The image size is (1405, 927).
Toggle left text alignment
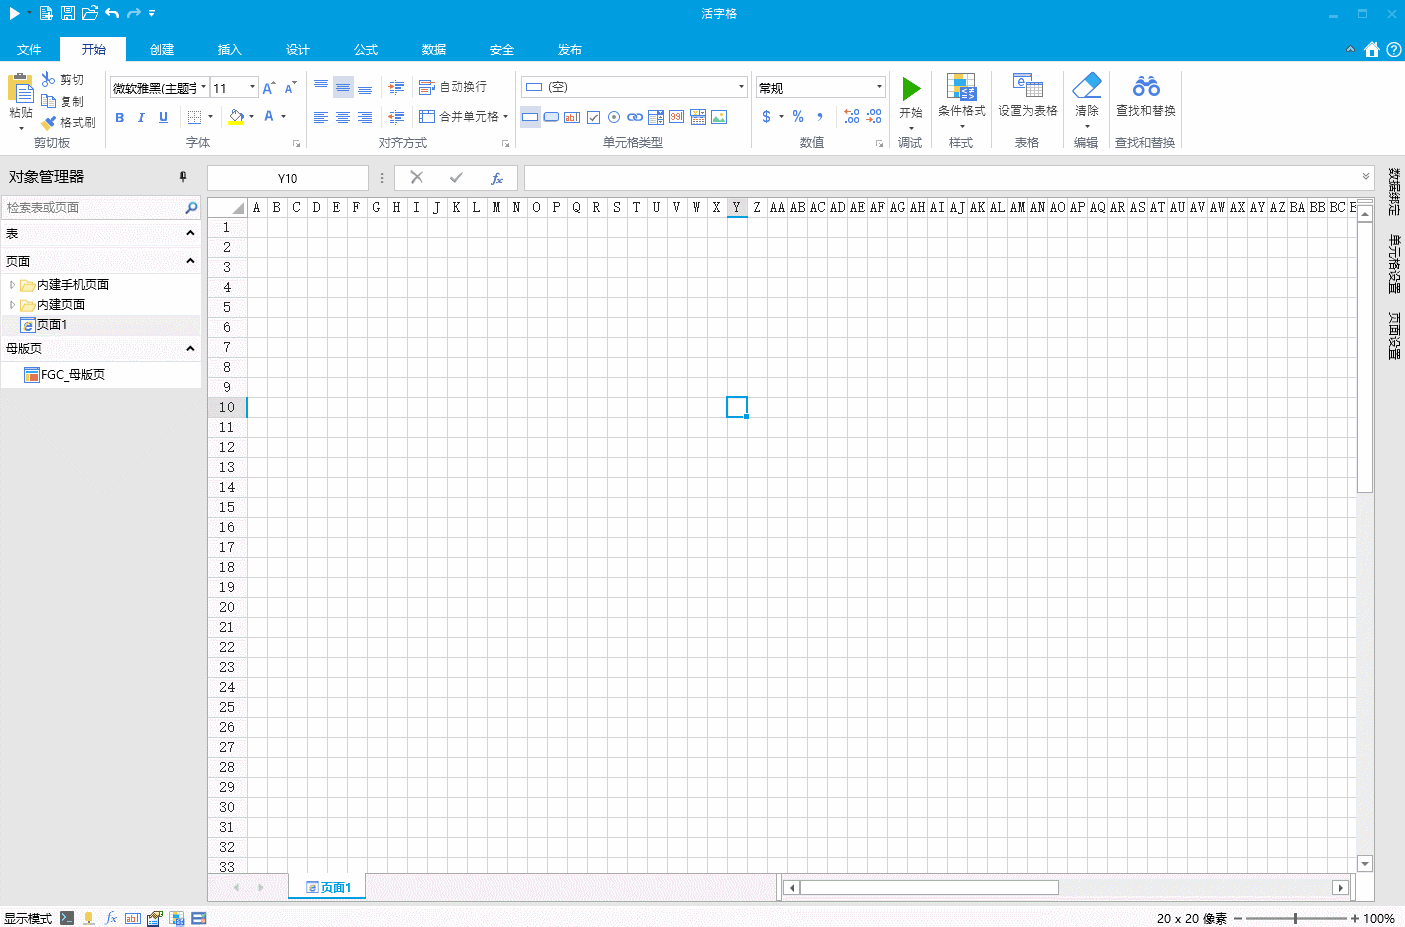pos(321,117)
